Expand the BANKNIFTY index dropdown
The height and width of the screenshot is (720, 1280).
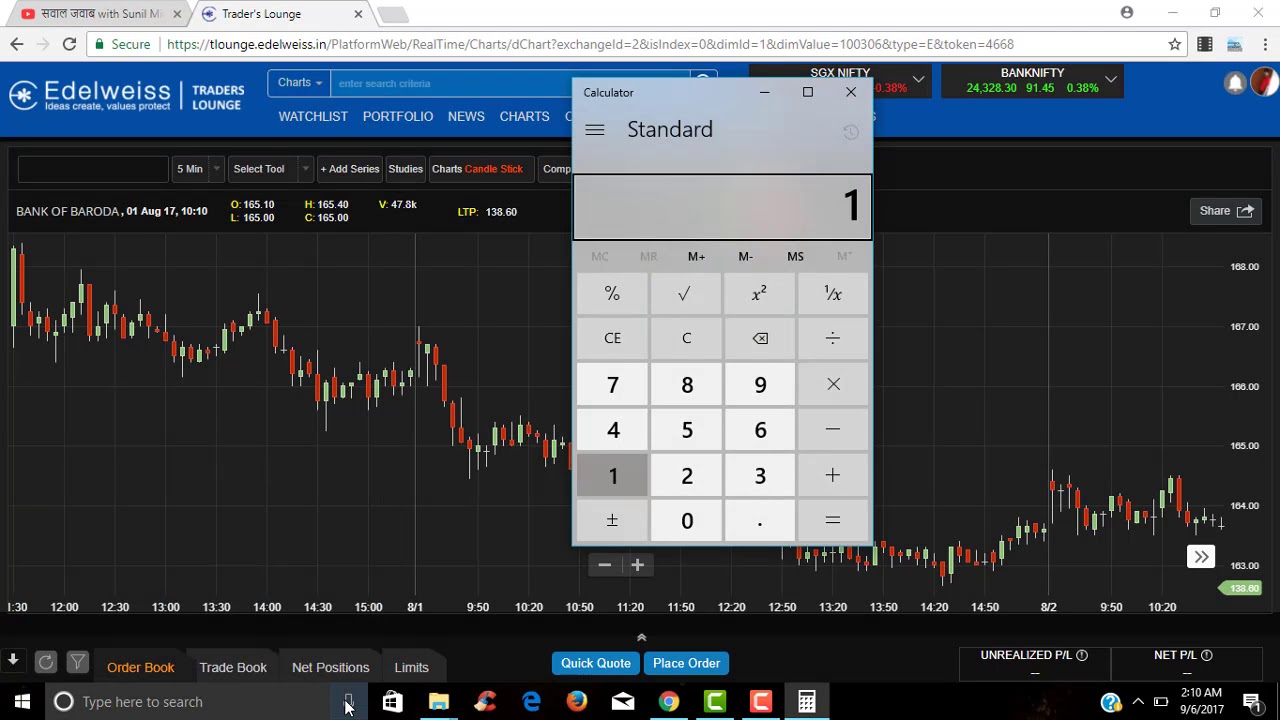(1111, 79)
